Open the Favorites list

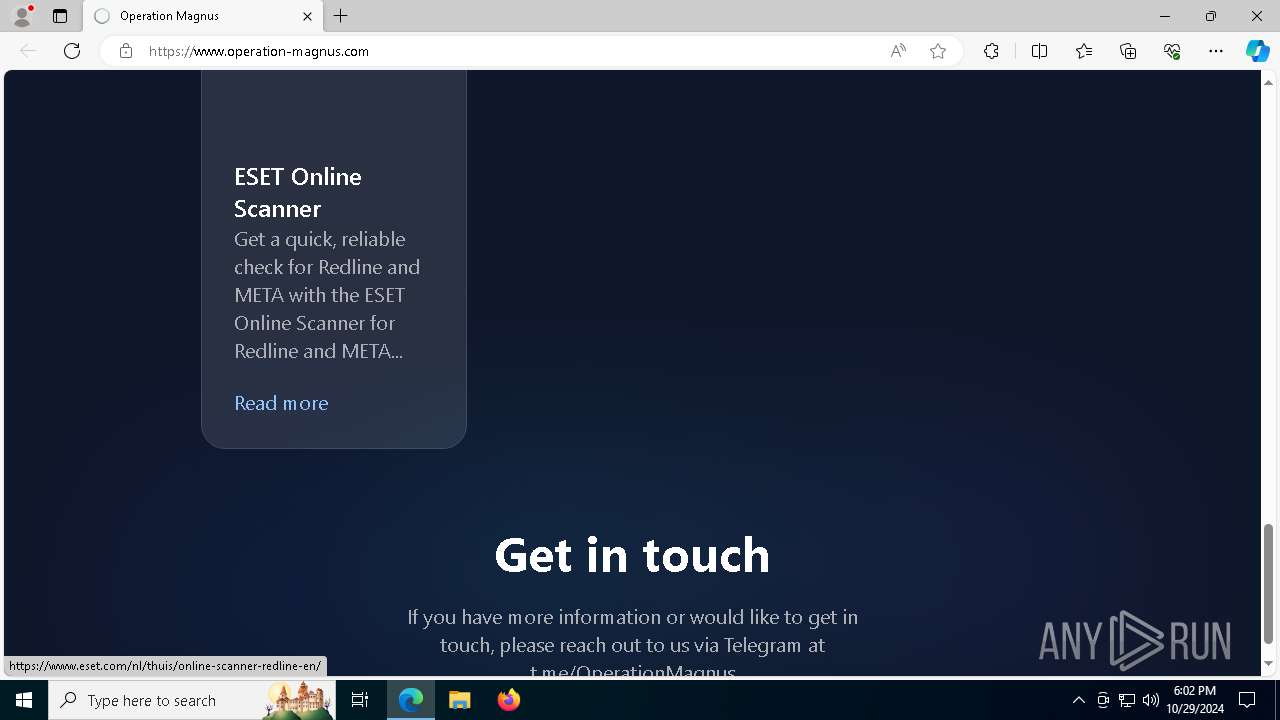pos(1084,51)
